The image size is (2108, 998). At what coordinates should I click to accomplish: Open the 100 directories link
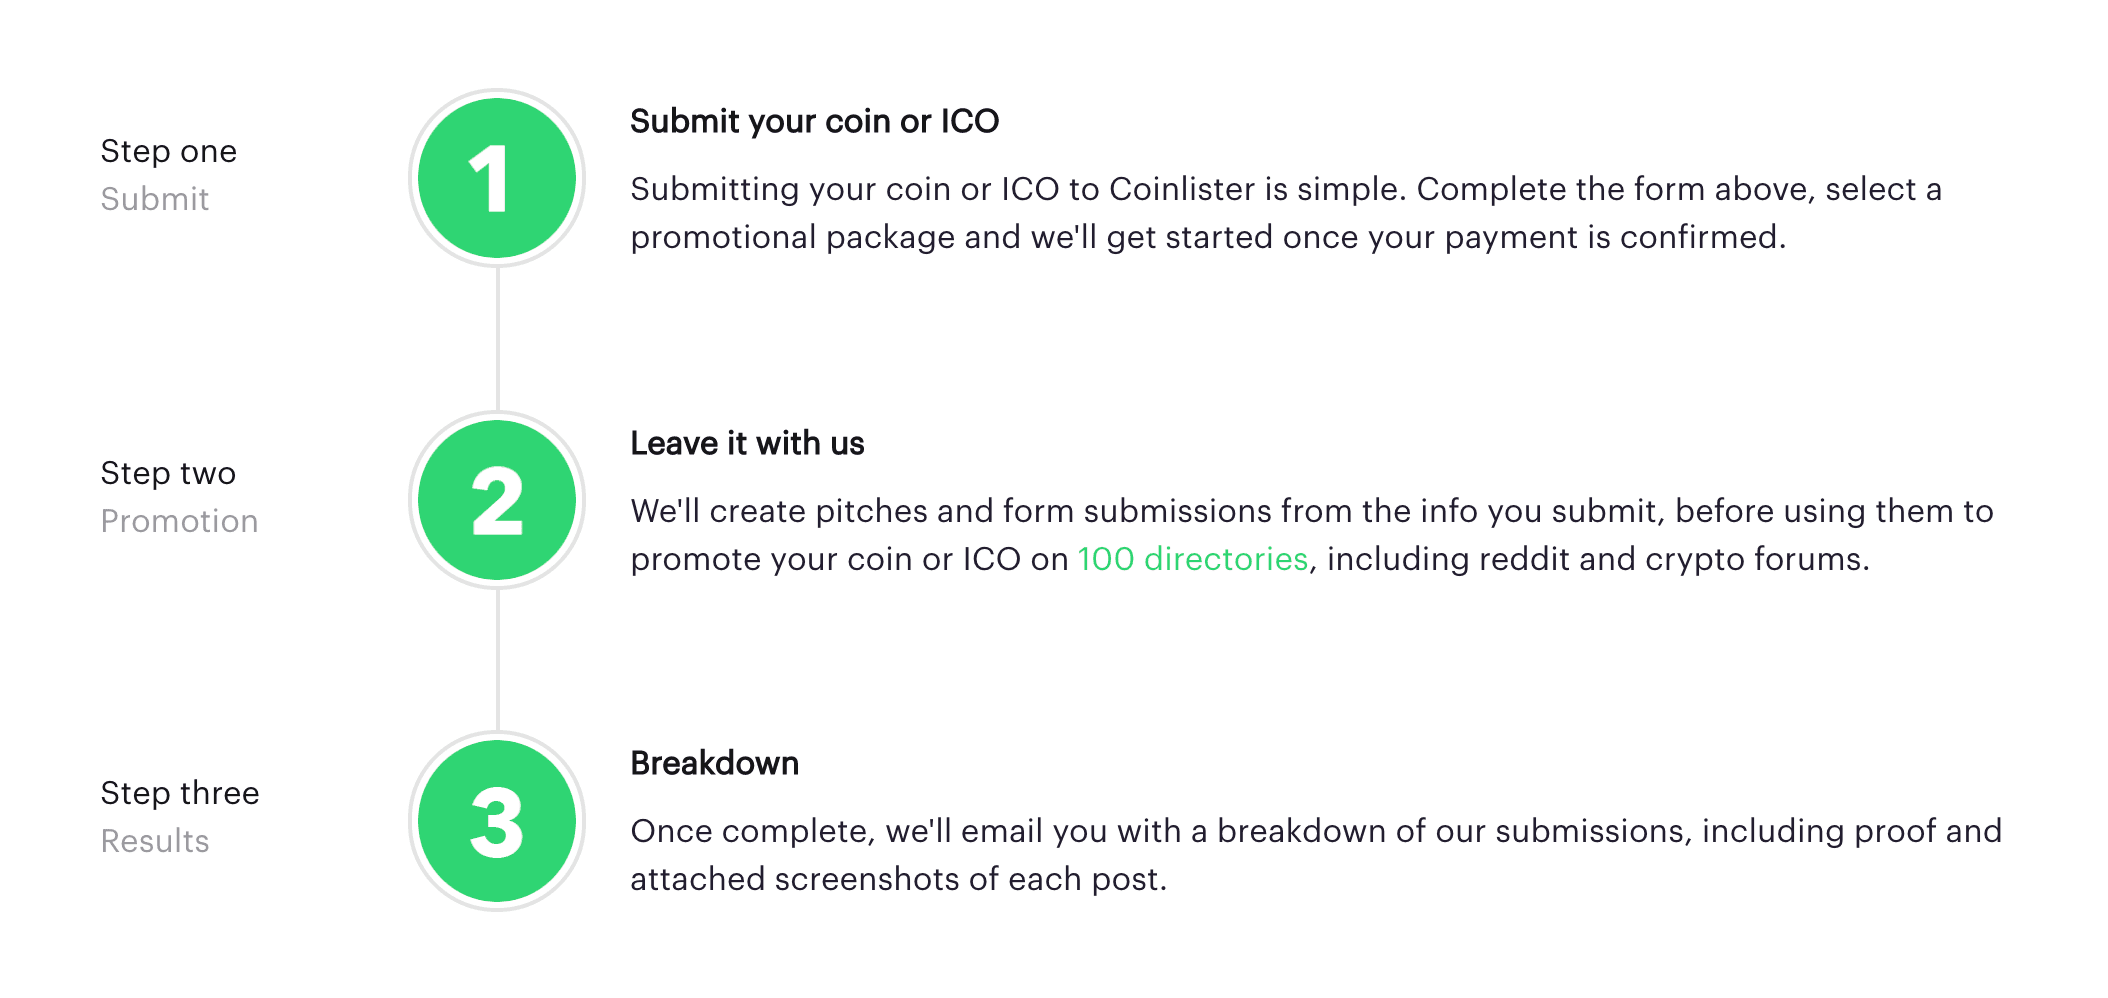click(1193, 558)
